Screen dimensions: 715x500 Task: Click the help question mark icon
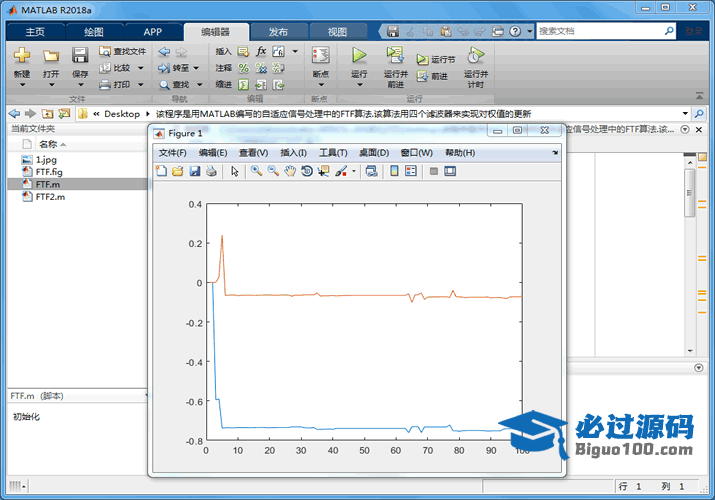tap(515, 31)
